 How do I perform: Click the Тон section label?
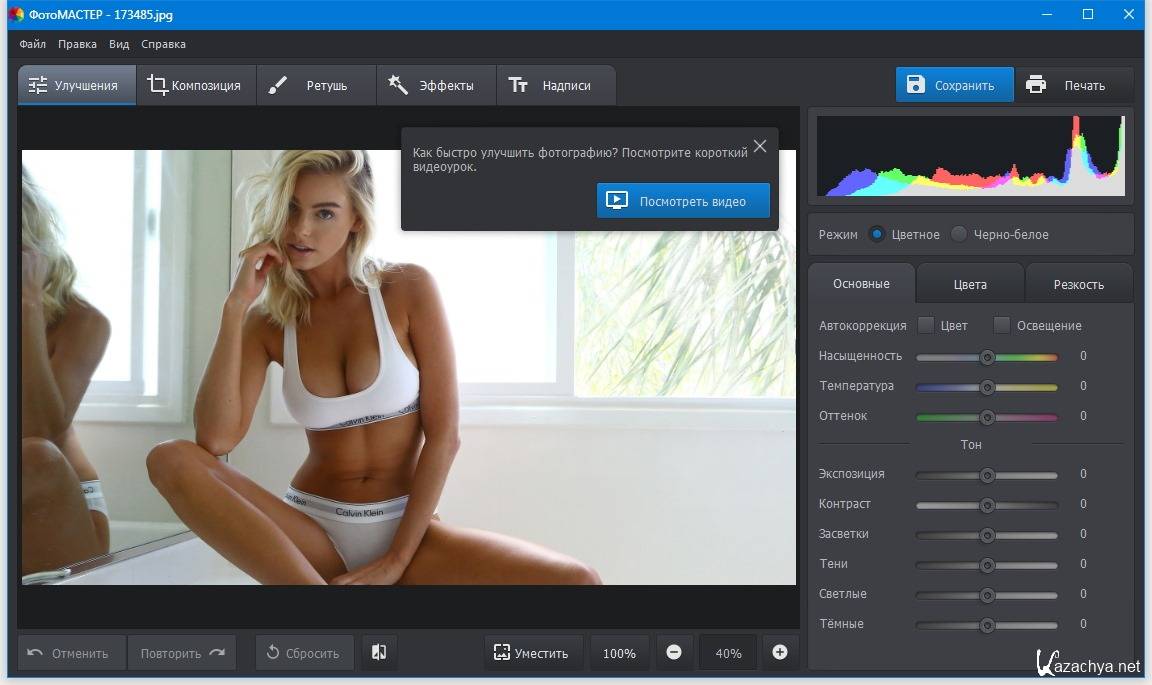tap(971, 445)
